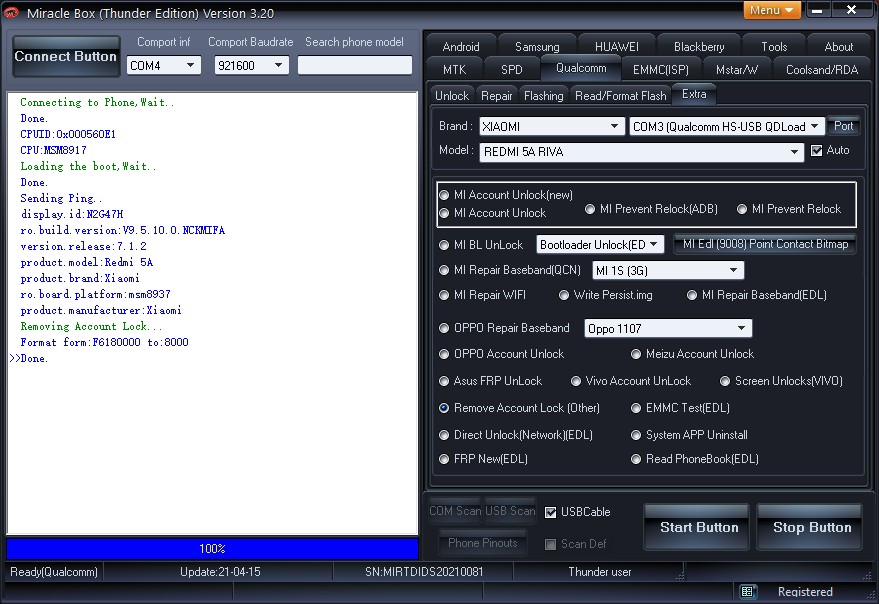Select MI Account Unlock(new) radio

pyautogui.click(x=444, y=195)
